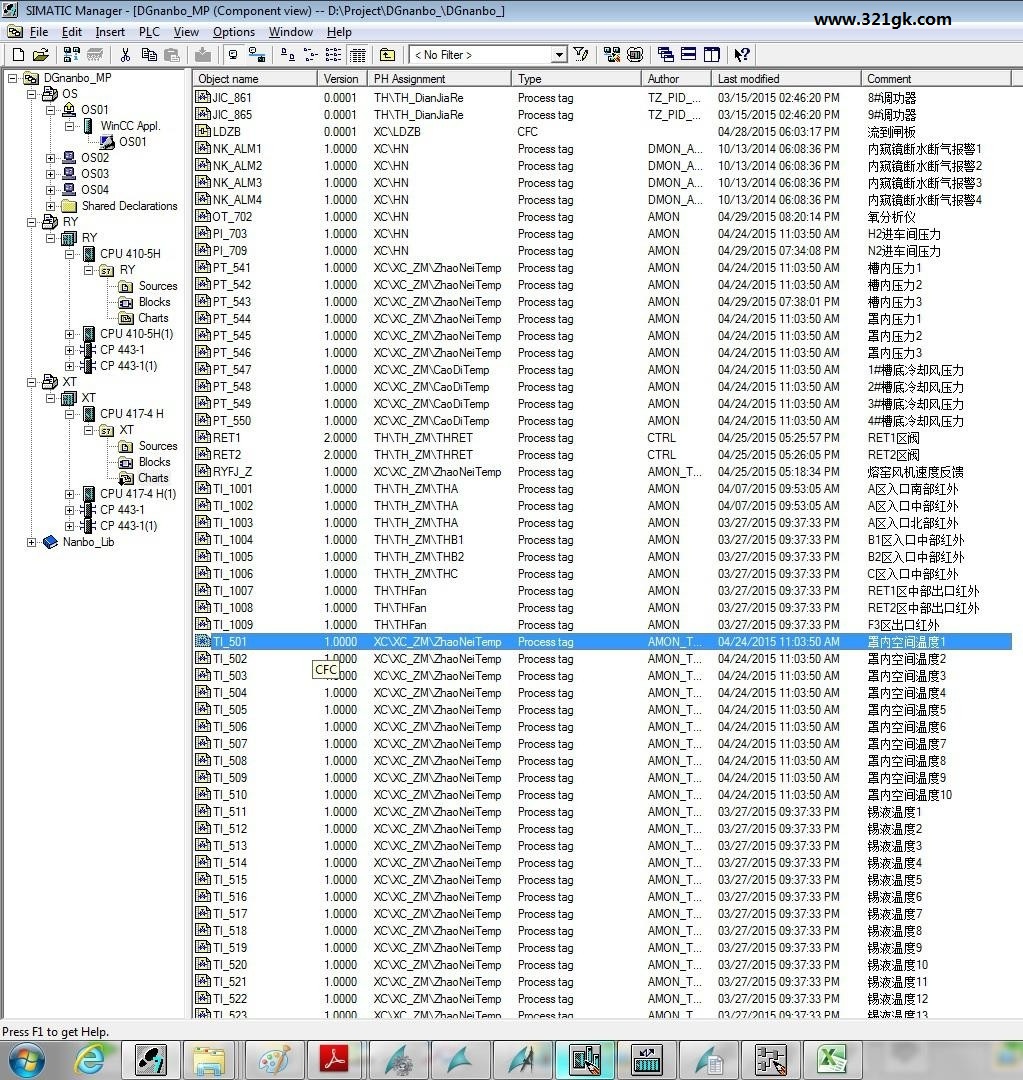Open the No Filter dropdown
Screen dimensions: 1023x1080
(559, 54)
